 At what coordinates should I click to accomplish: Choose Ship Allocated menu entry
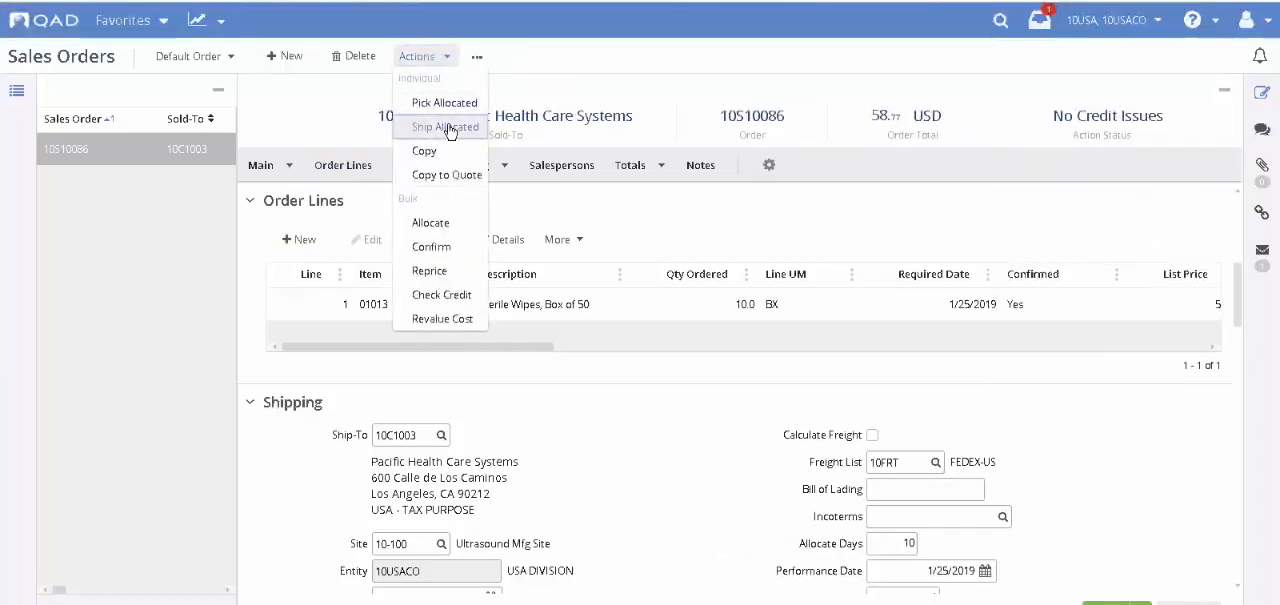(x=440, y=127)
